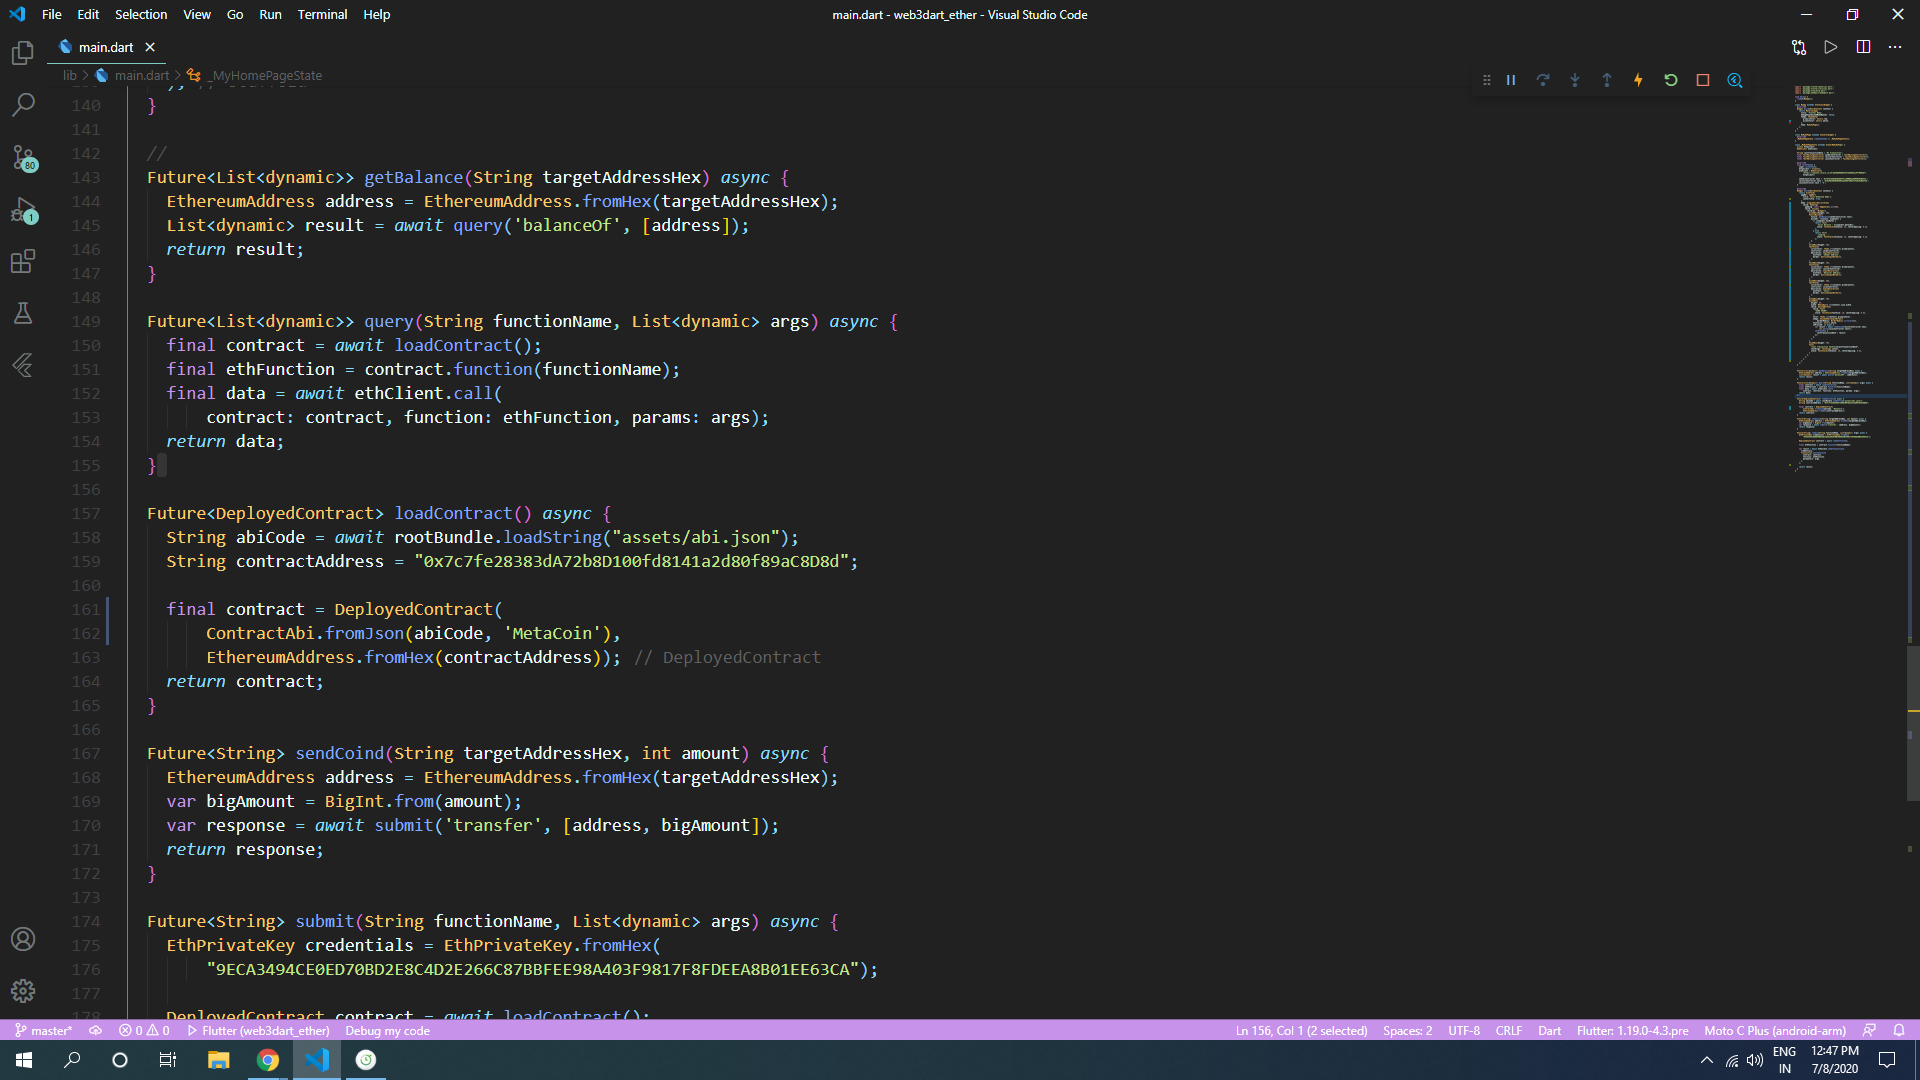The height and width of the screenshot is (1080, 1920).
Task: Open More Actions ellipsis in editor
Action: point(1895,47)
